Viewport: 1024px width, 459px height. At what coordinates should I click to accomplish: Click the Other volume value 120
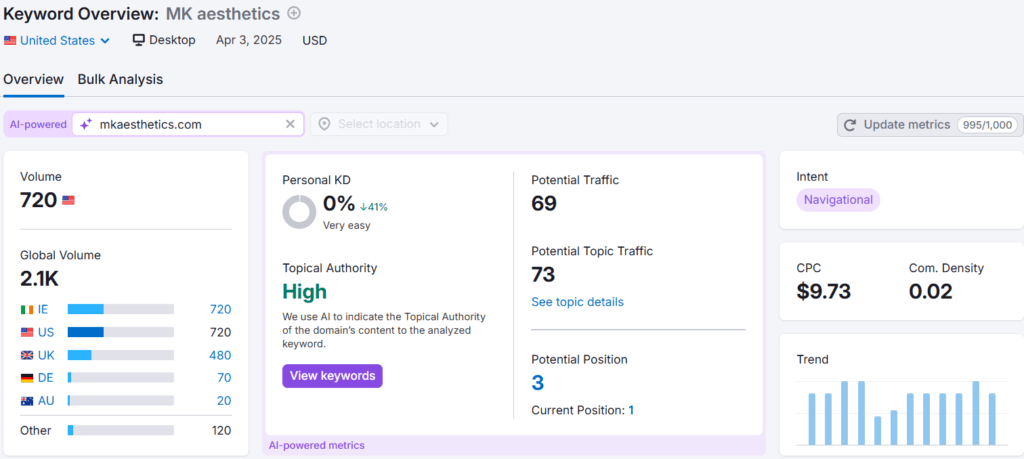221,430
